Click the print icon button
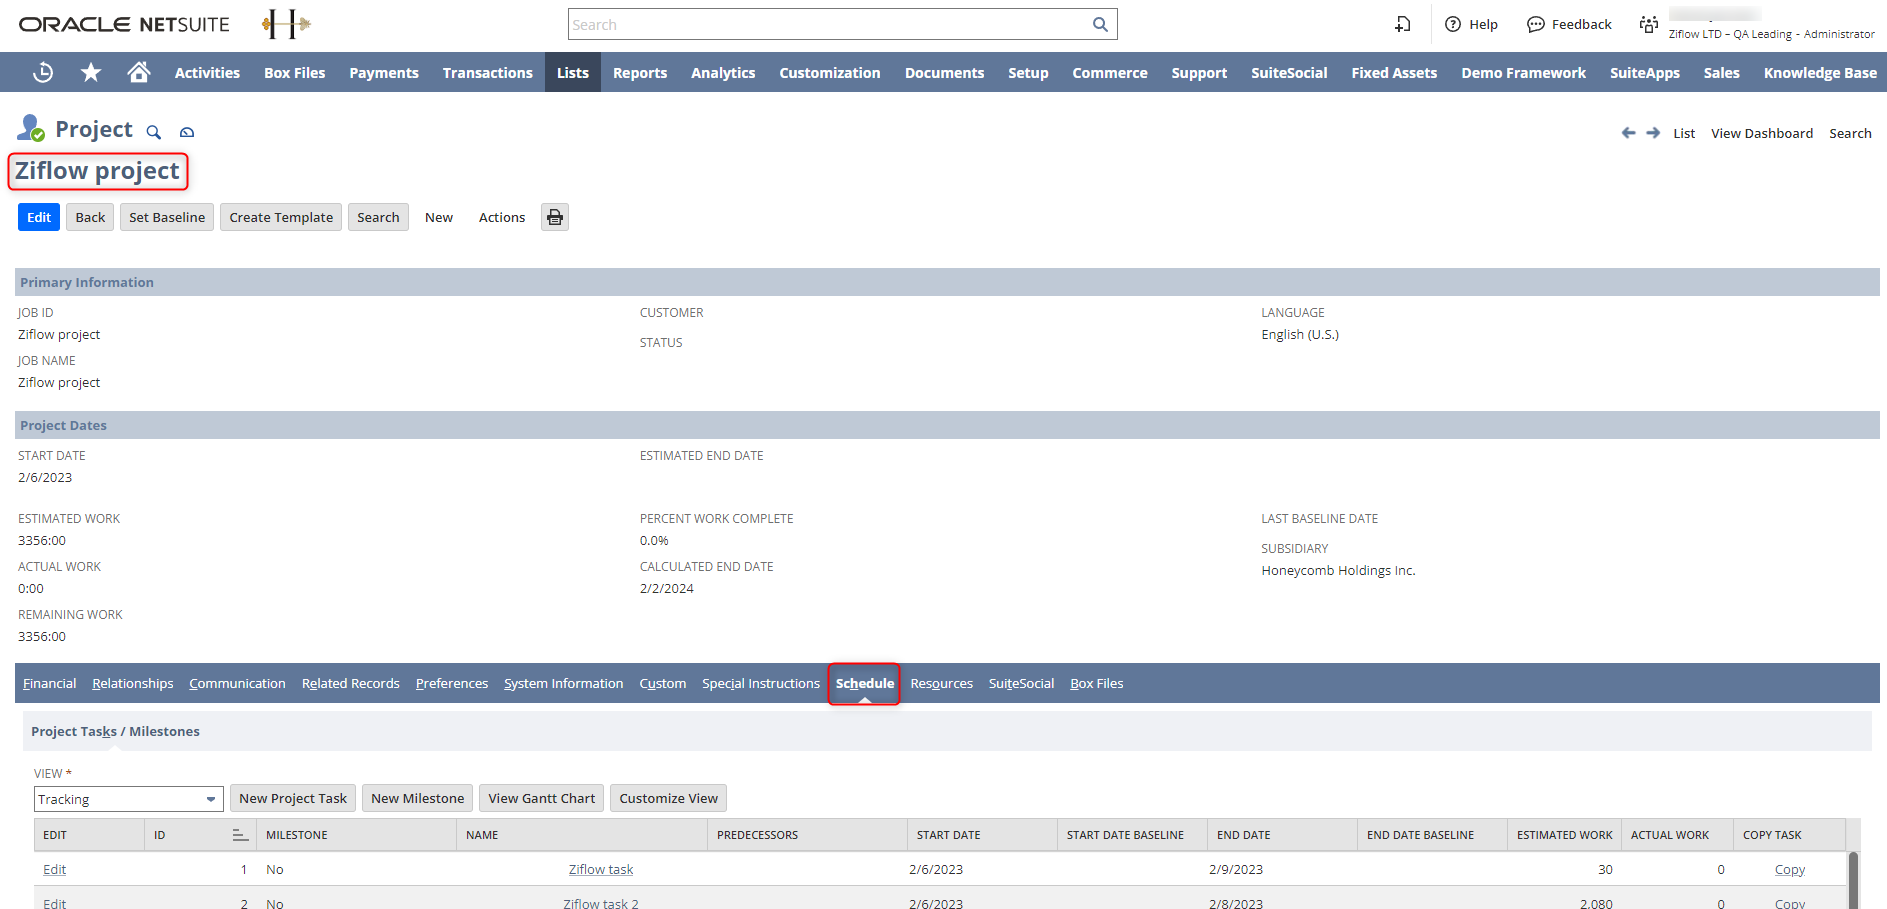 point(555,217)
